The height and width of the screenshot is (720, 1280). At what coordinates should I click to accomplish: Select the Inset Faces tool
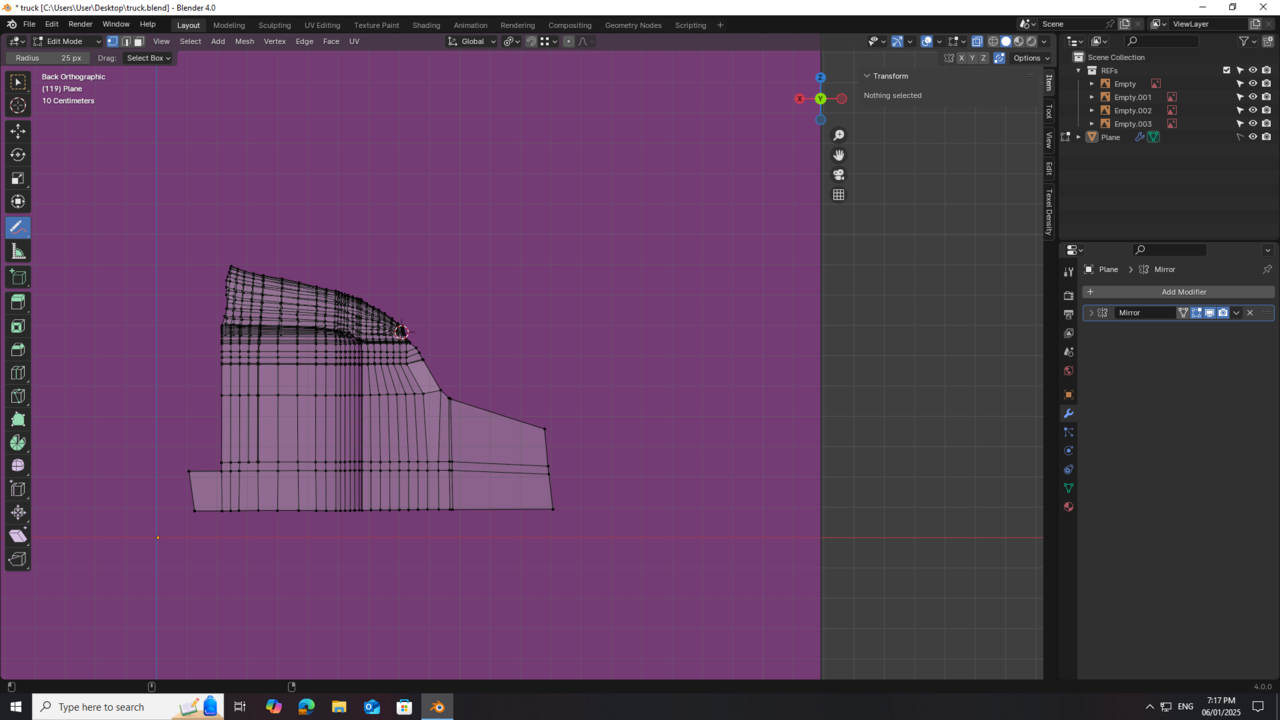[x=18, y=326]
